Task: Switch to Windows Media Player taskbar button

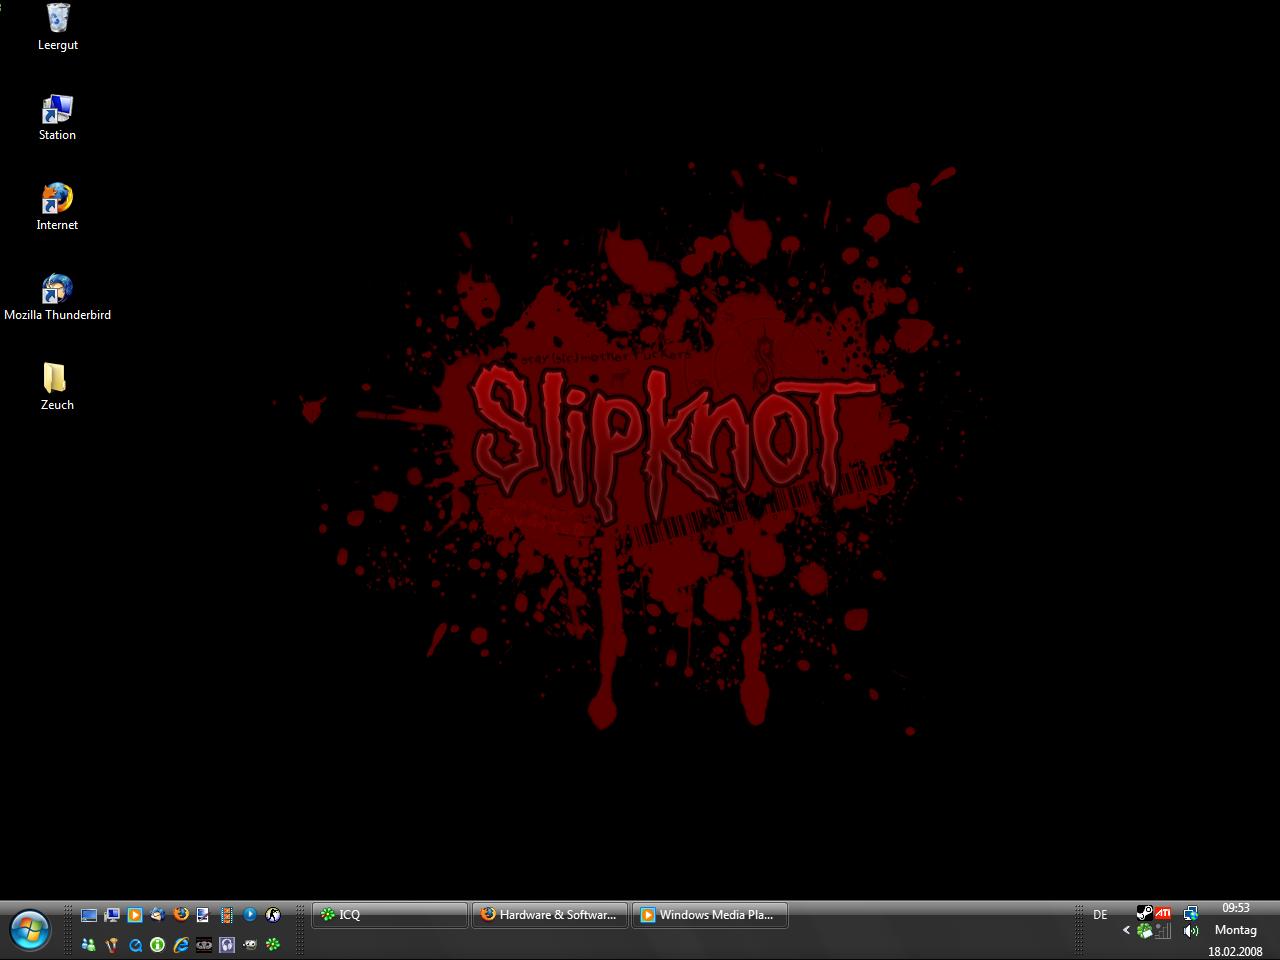Action: 709,915
